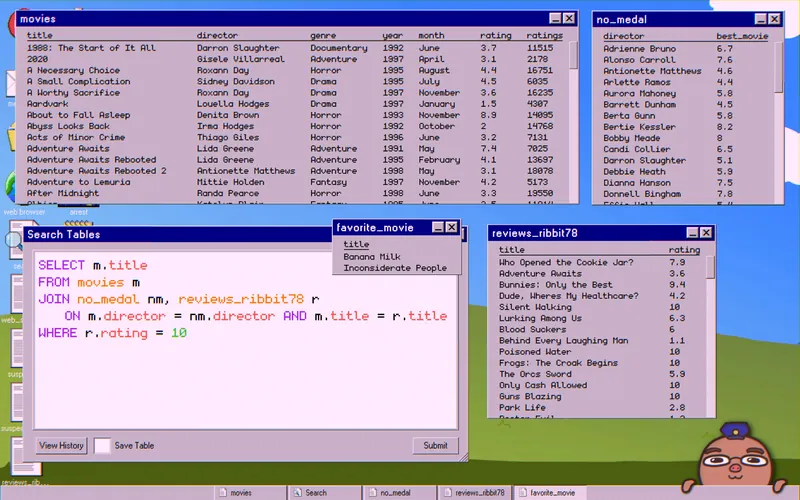Click the ratings column header in movies
The image size is (800, 500).
click(544, 35)
